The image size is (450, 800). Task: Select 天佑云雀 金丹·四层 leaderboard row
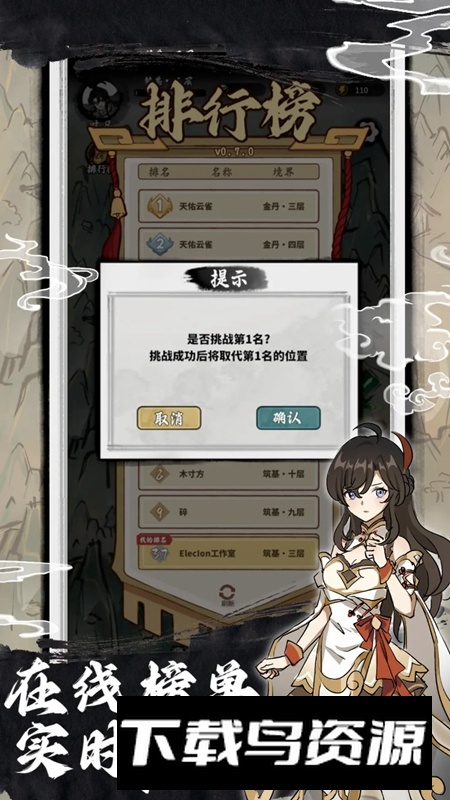coord(229,244)
